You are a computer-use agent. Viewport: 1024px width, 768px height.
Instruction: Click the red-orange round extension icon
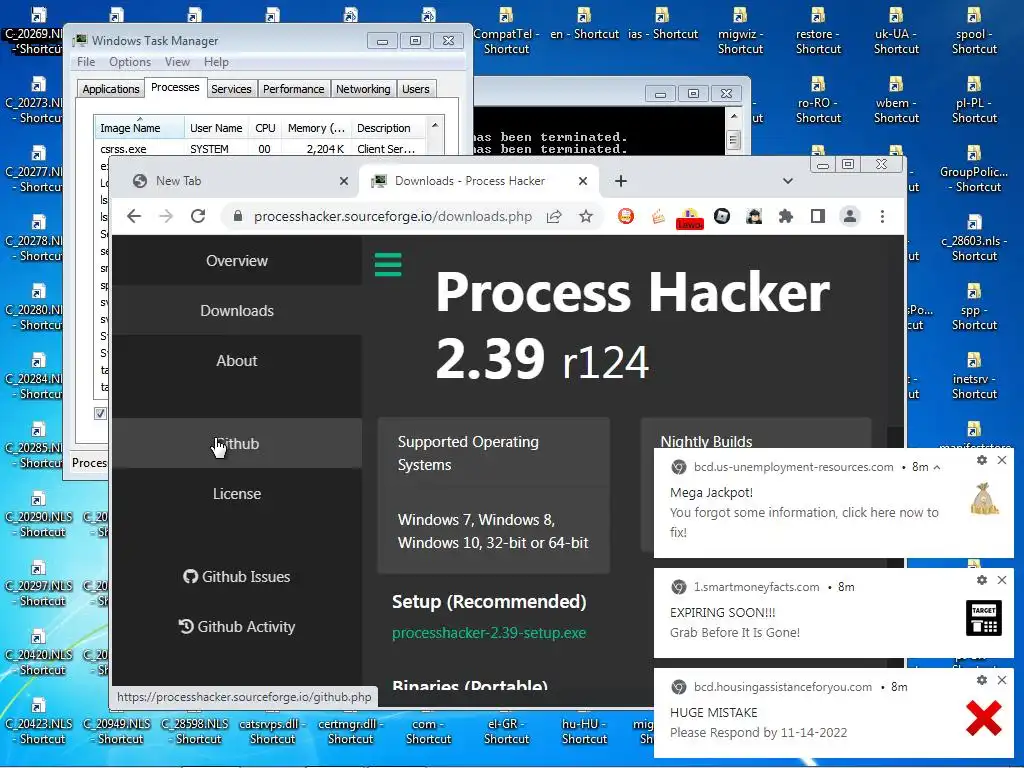tap(626, 216)
